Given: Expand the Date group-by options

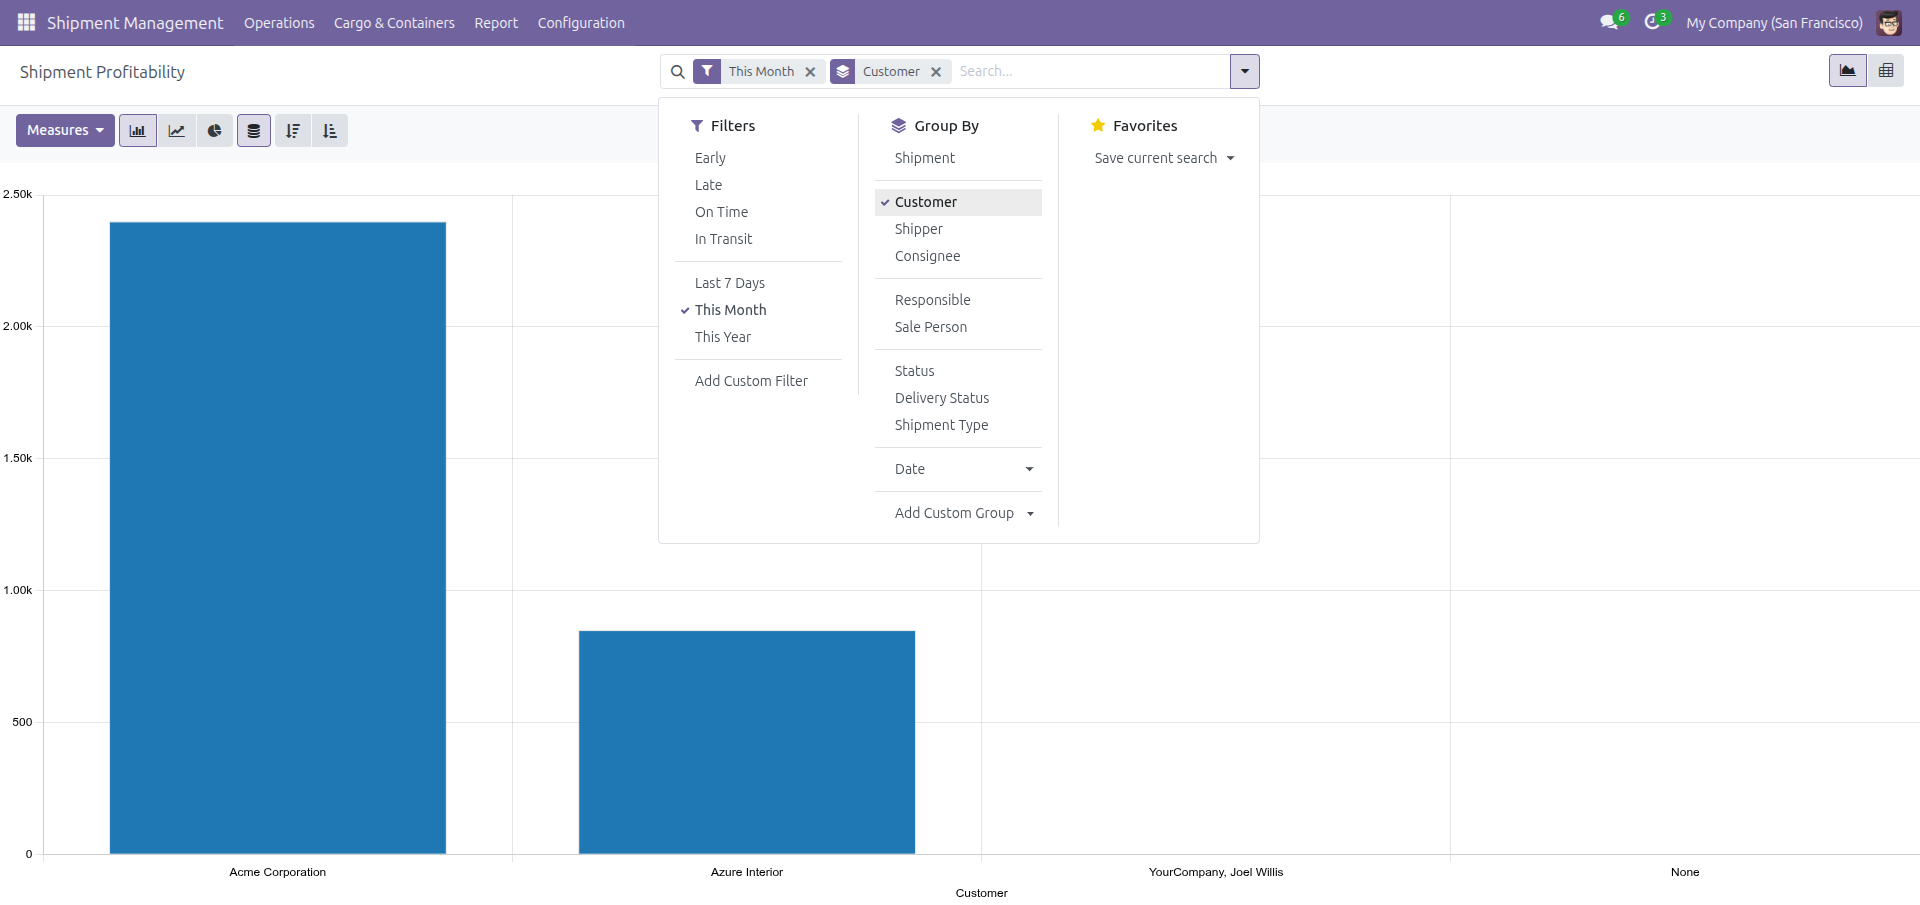Looking at the screenshot, I should (x=958, y=469).
